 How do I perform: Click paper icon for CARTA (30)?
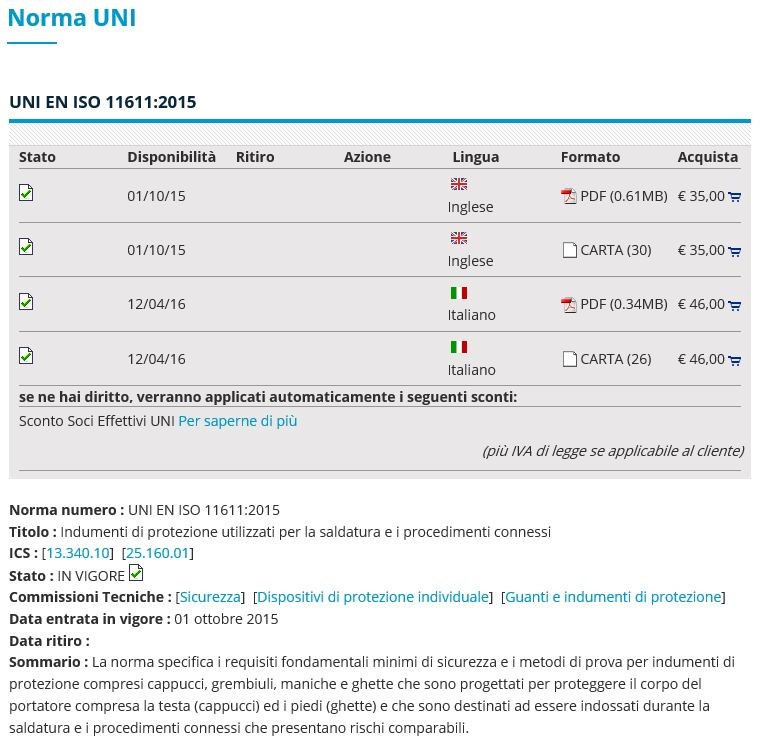point(569,250)
